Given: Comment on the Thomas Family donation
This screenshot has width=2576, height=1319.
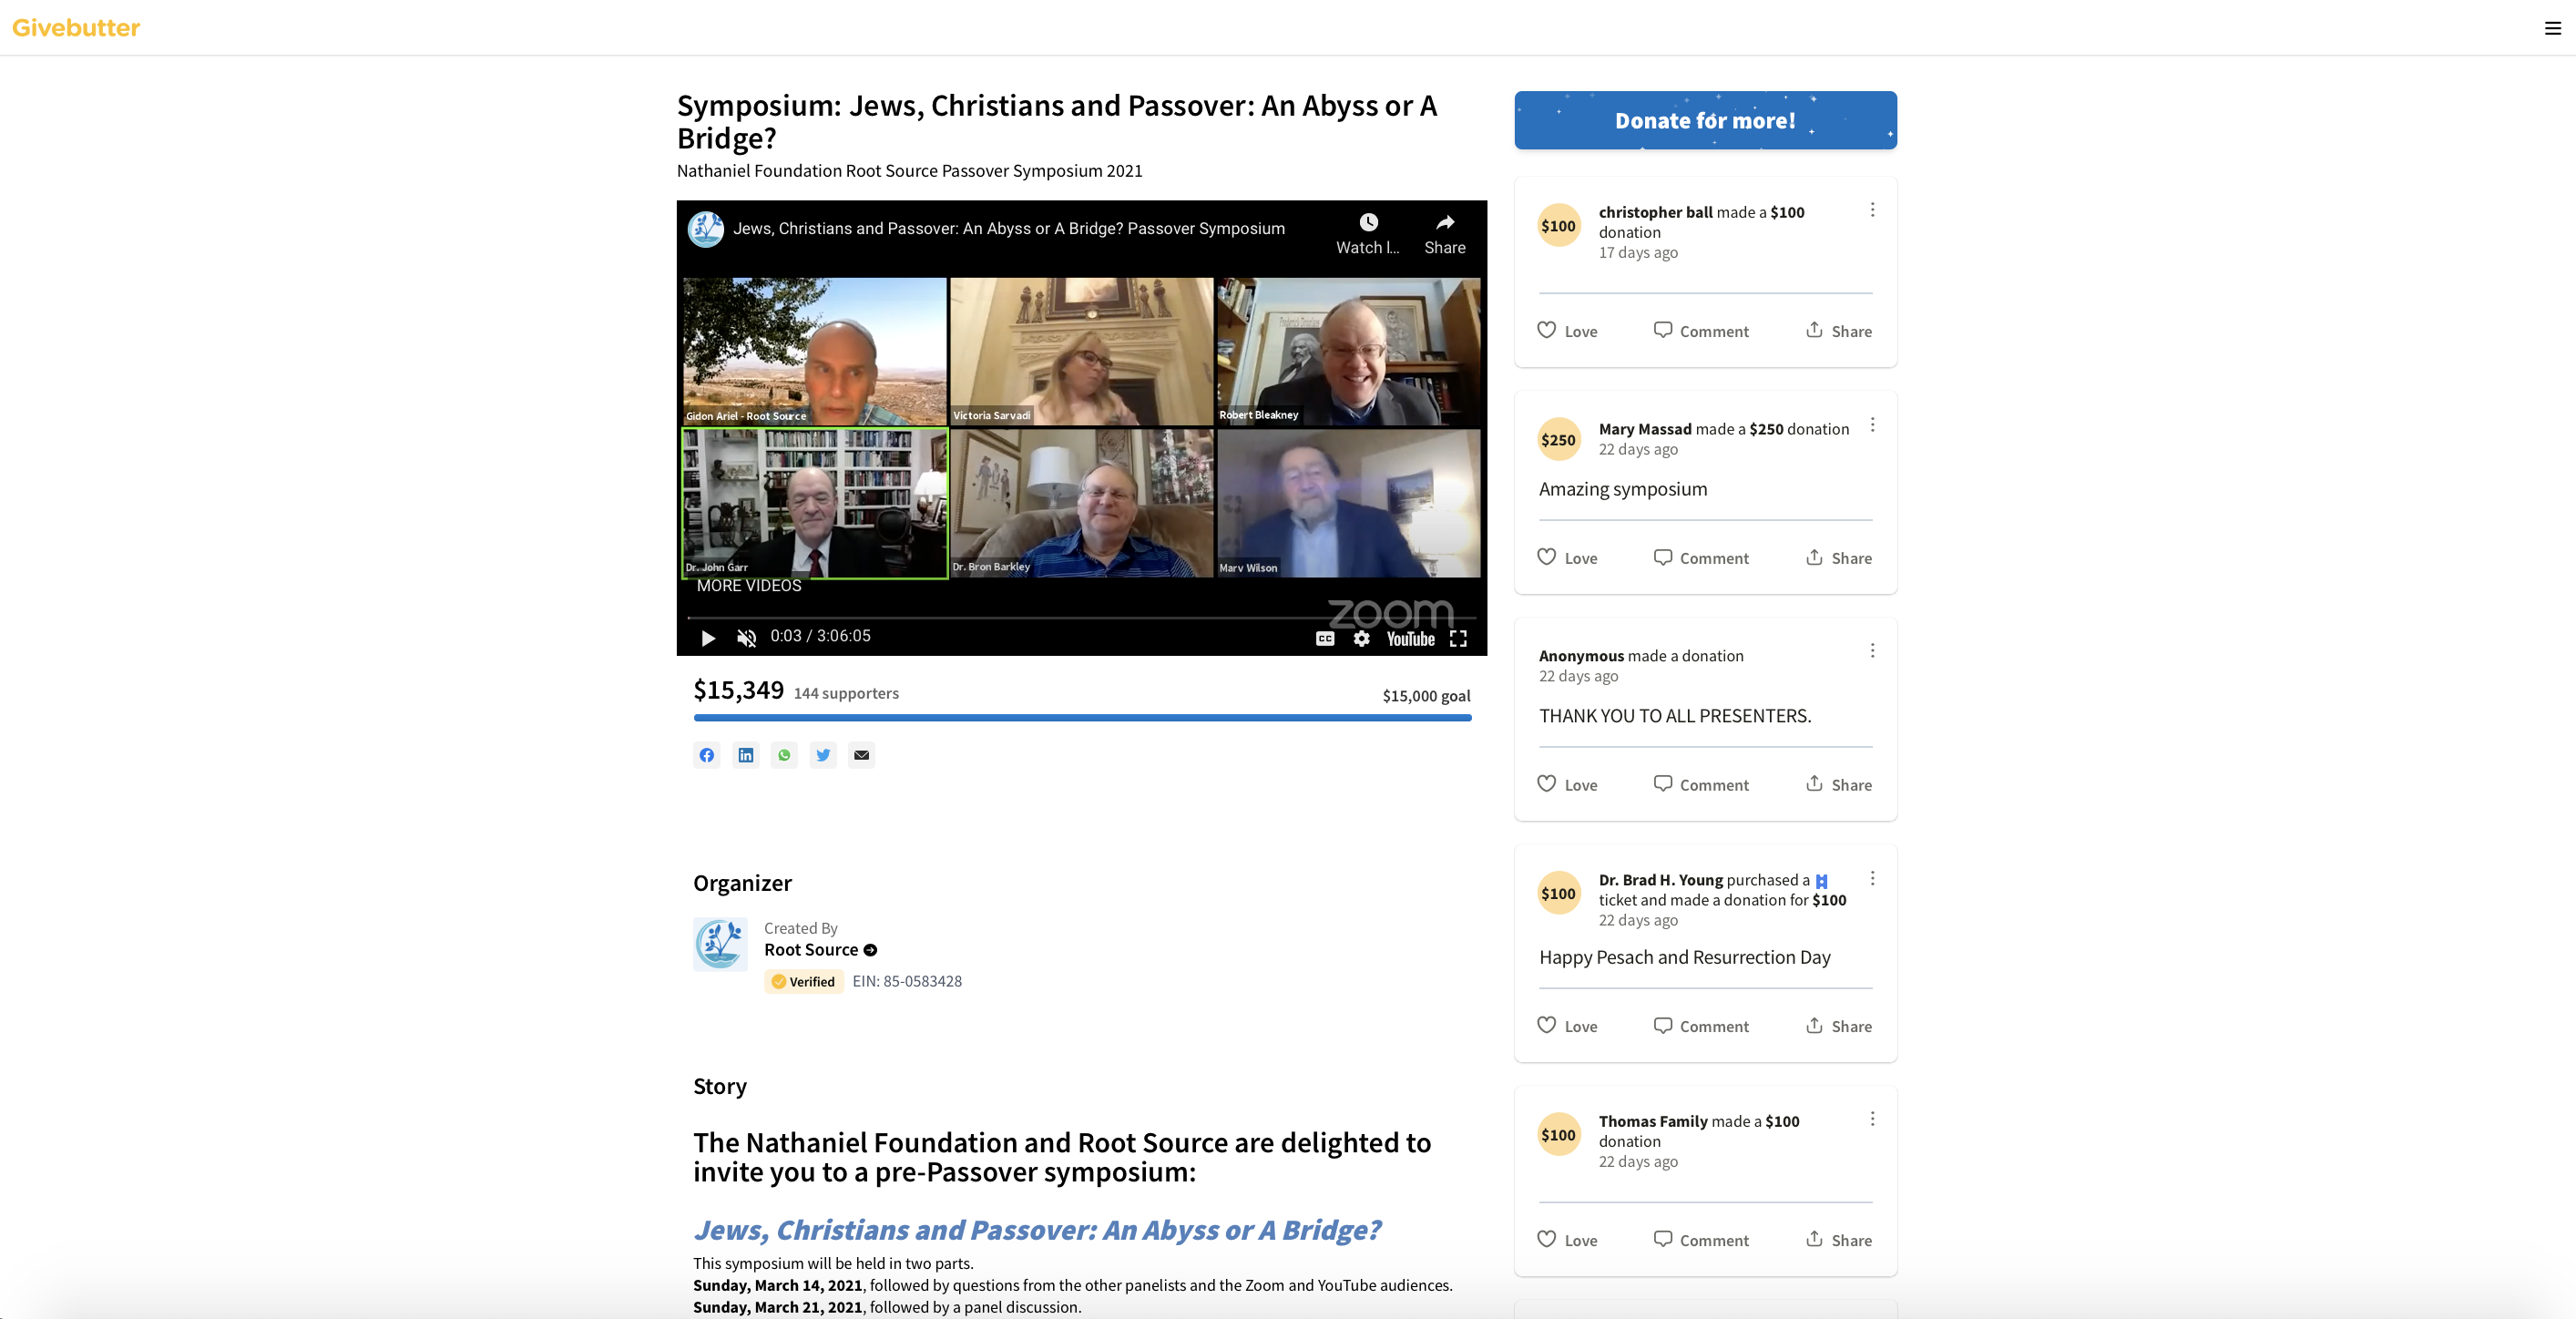Looking at the screenshot, I should [1701, 1240].
